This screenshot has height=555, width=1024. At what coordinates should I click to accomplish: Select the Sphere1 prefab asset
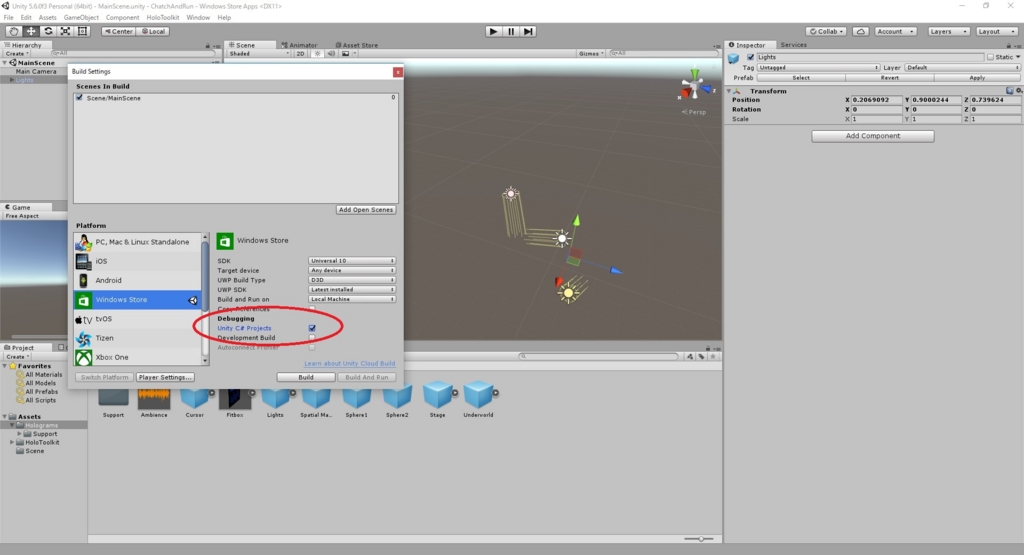point(357,400)
